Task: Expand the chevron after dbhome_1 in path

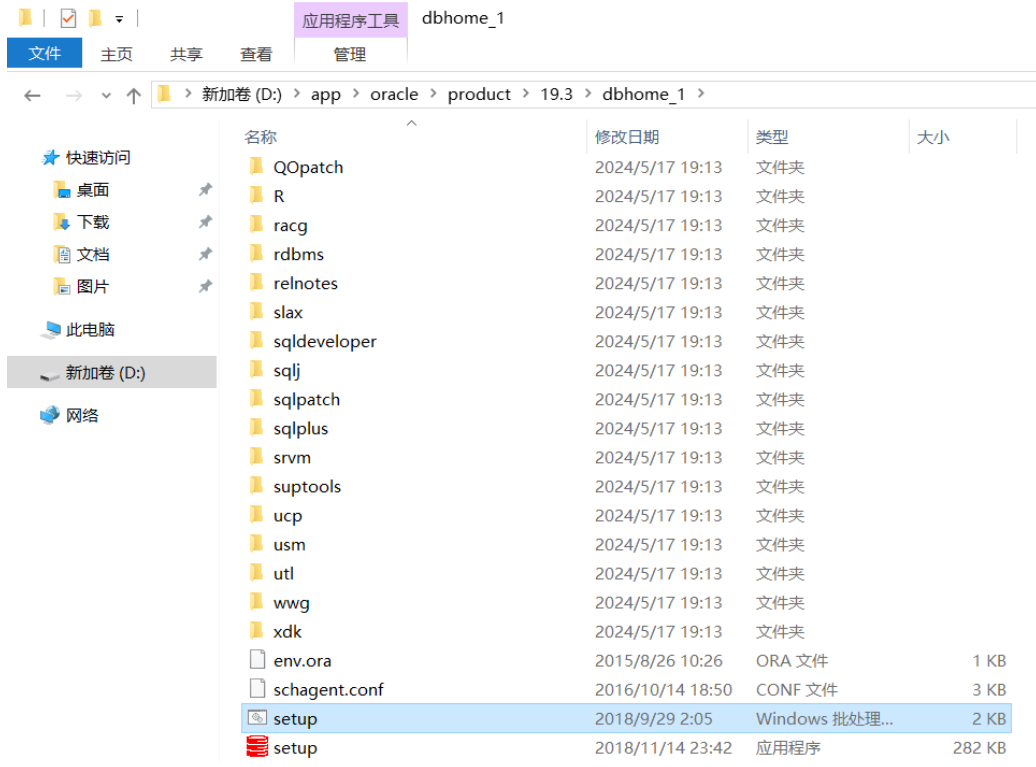Action: pos(701,94)
